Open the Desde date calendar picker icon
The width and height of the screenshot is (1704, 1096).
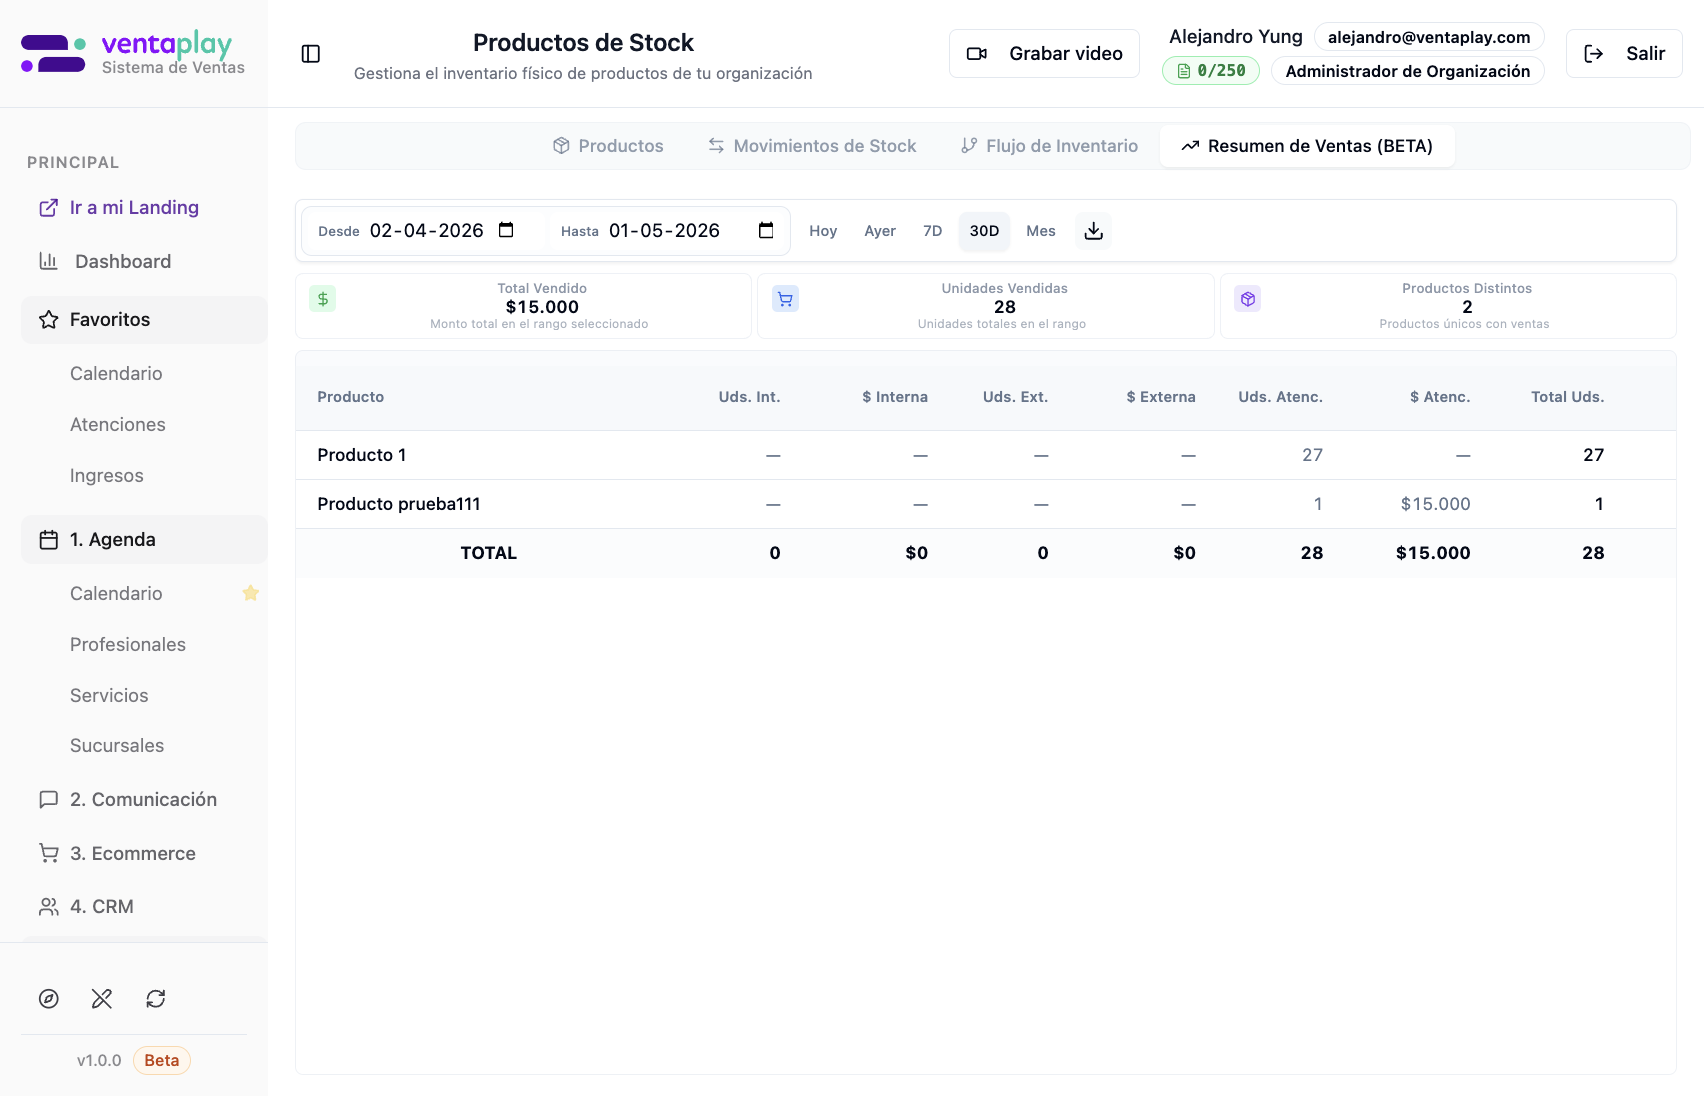coord(506,230)
